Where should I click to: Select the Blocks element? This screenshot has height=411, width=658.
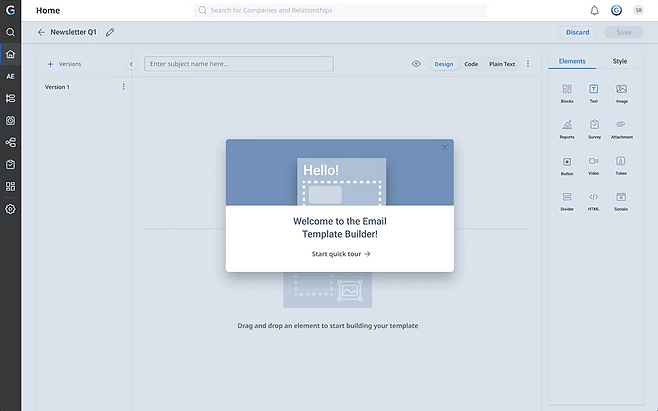coord(567,93)
